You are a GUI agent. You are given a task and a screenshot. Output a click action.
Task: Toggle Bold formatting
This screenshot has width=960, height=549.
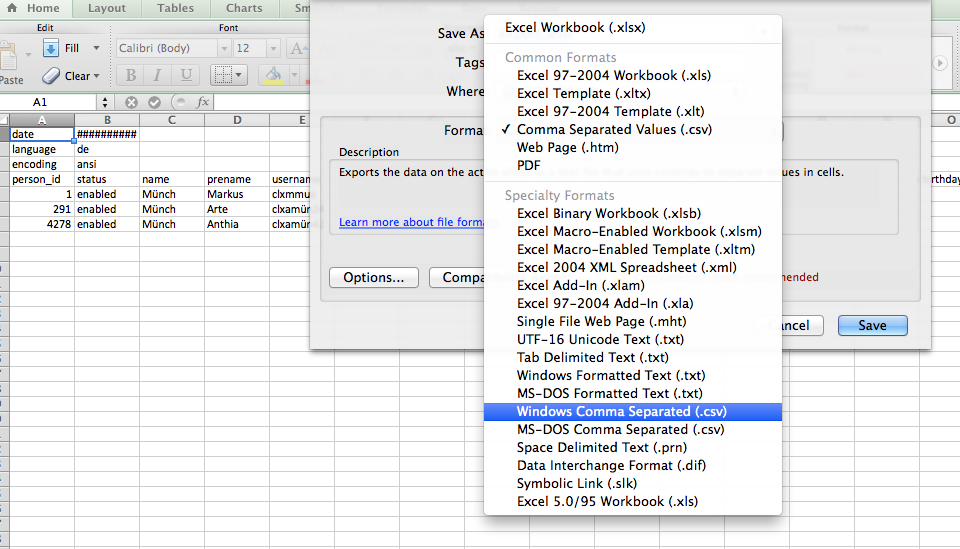(x=130, y=76)
